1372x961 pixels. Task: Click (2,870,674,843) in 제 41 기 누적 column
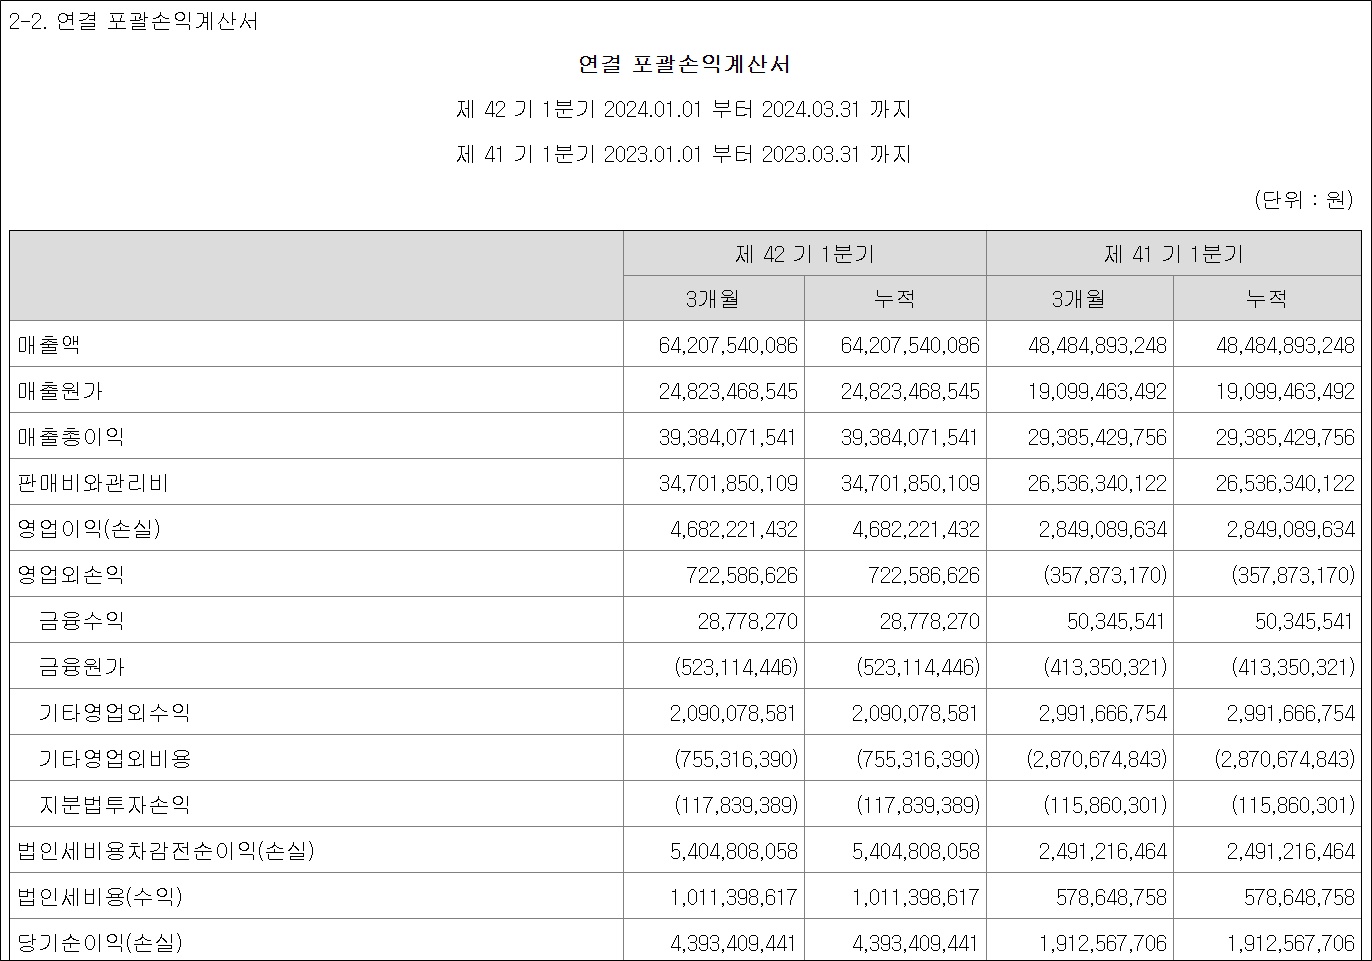coord(1285,759)
